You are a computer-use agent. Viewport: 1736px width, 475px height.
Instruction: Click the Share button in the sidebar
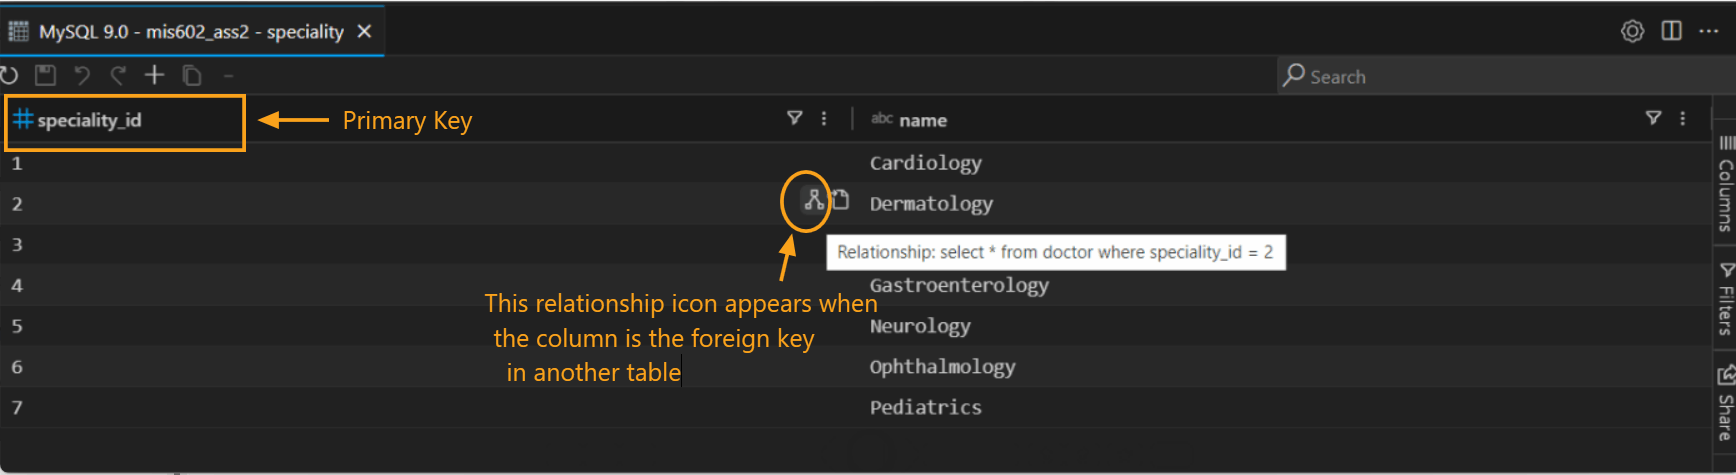tap(1726, 405)
